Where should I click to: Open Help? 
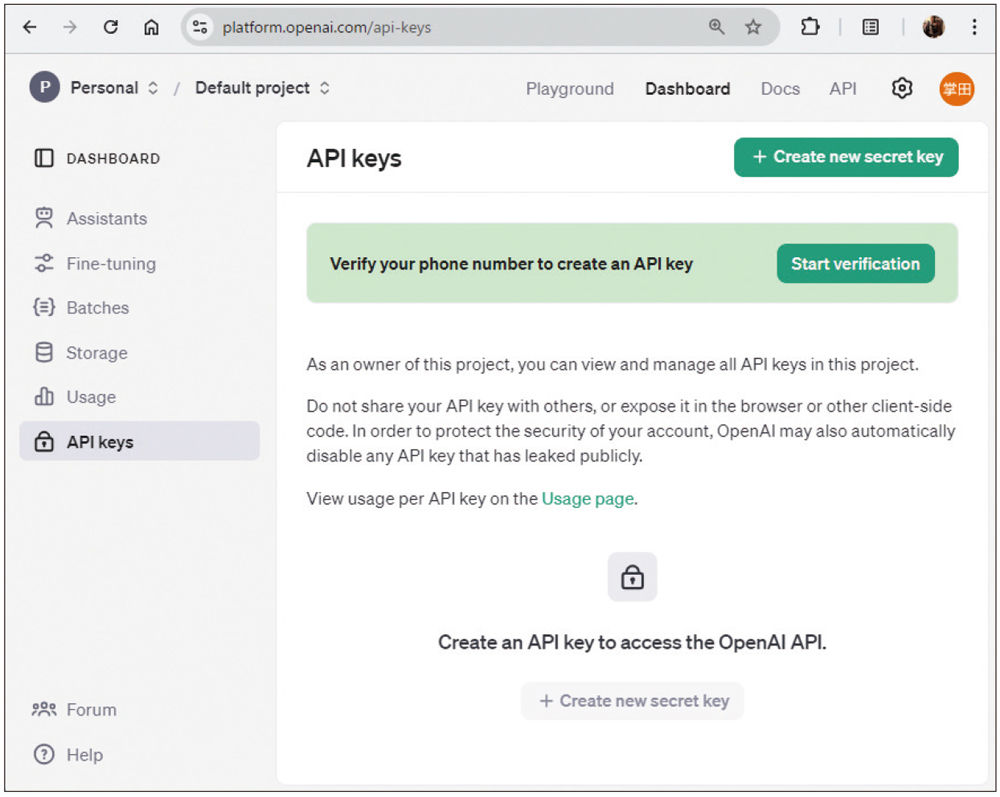[84, 755]
